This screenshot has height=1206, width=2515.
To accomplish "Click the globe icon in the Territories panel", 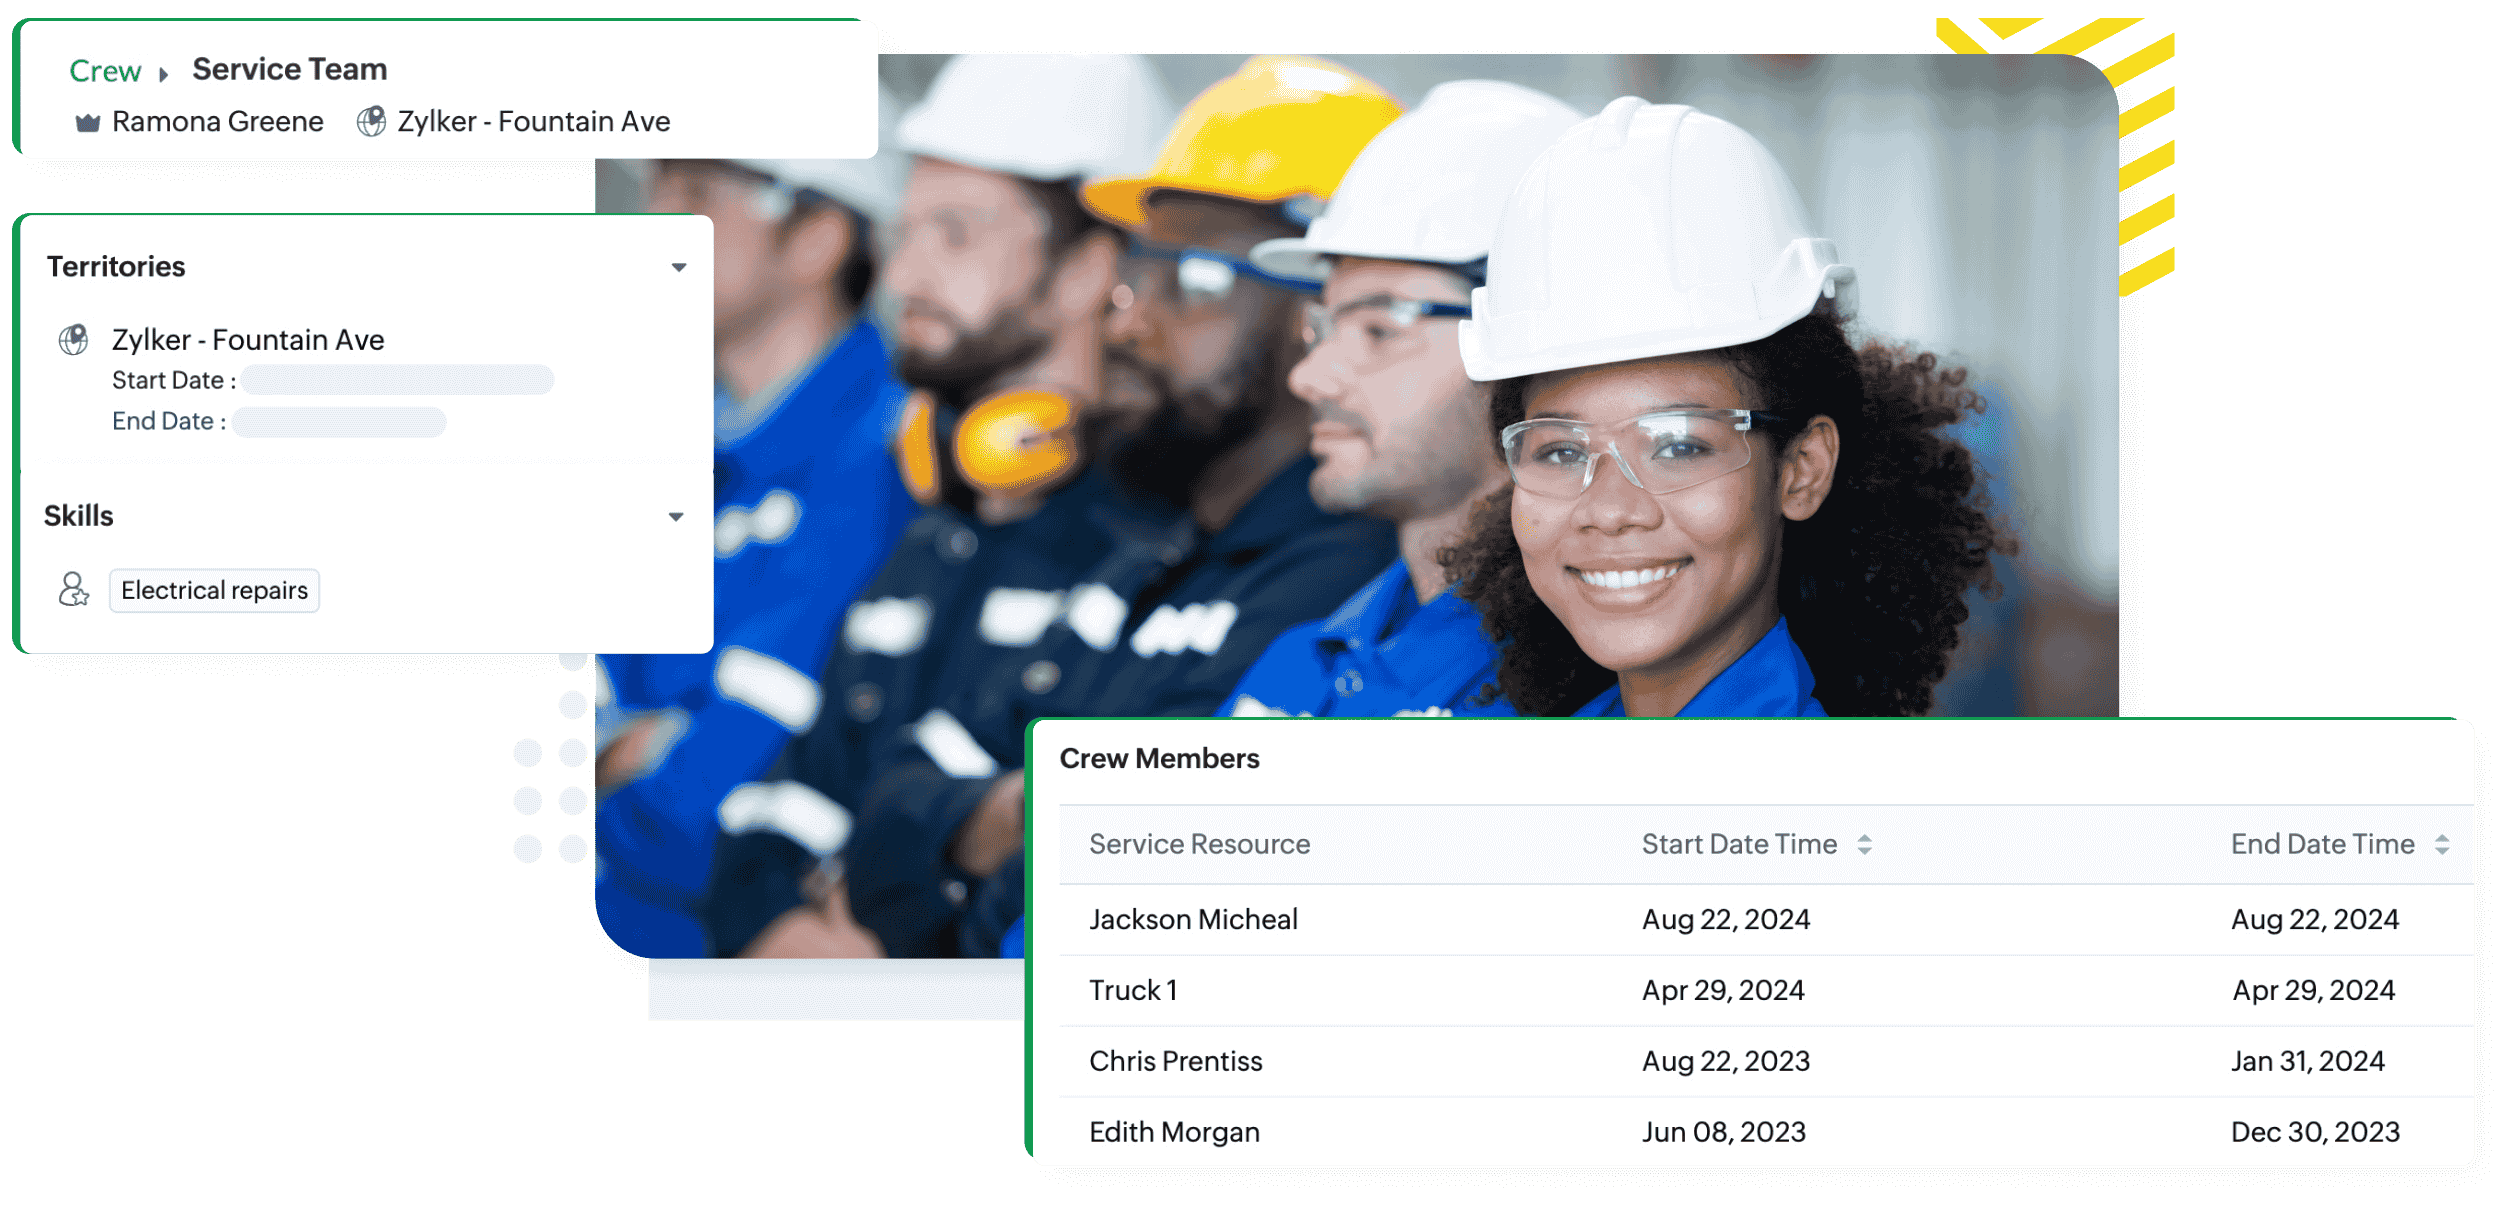I will 74,340.
